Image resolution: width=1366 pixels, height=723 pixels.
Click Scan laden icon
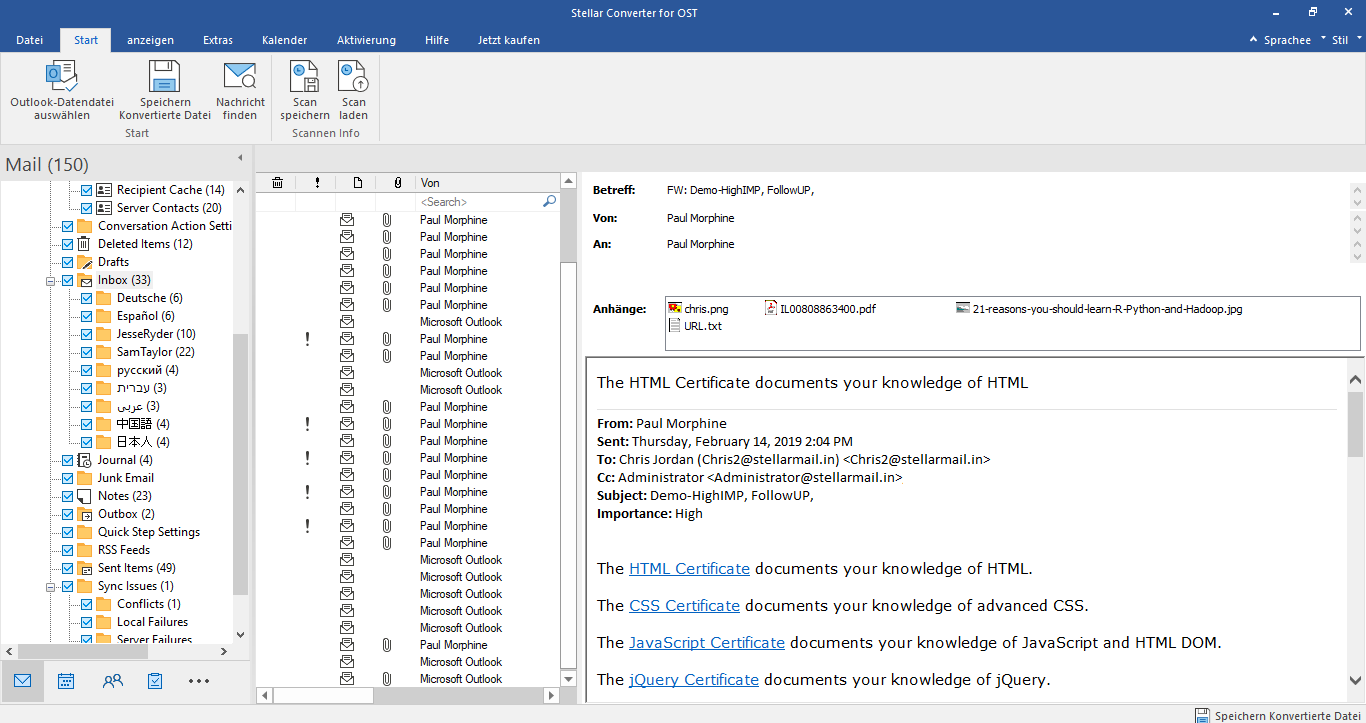(x=353, y=76)
